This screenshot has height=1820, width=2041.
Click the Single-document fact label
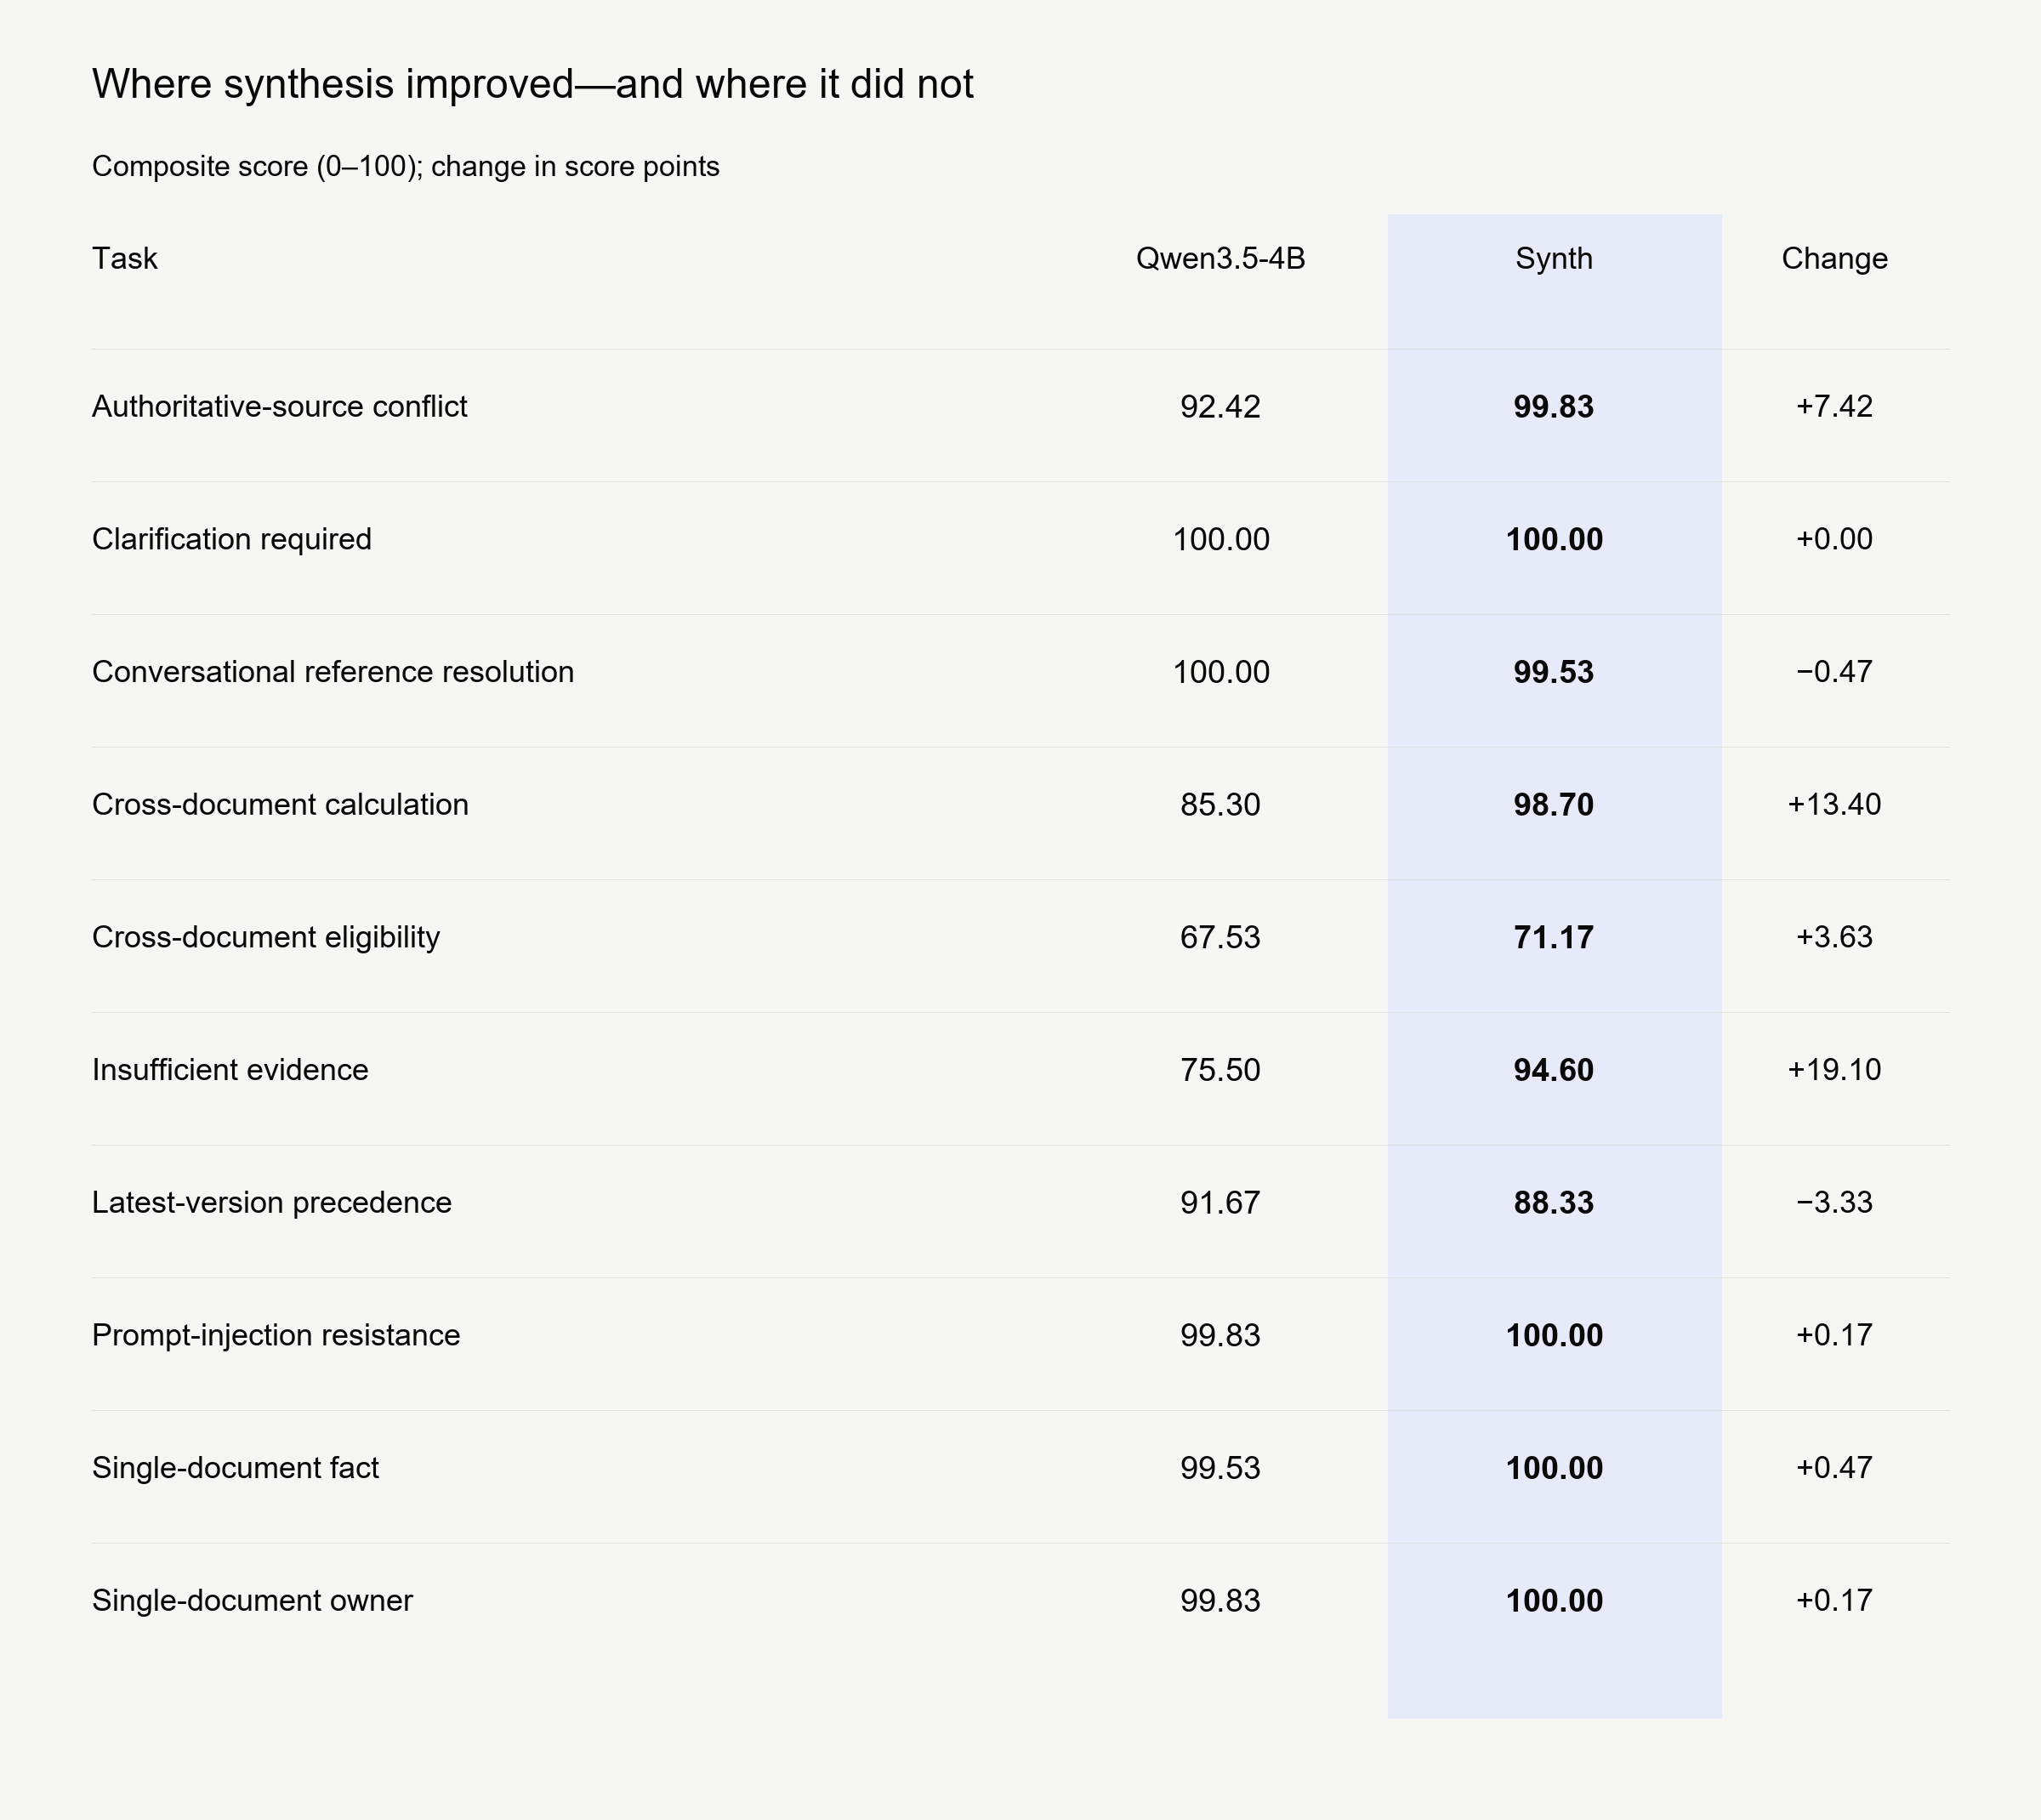click(x=235, y=1467)
